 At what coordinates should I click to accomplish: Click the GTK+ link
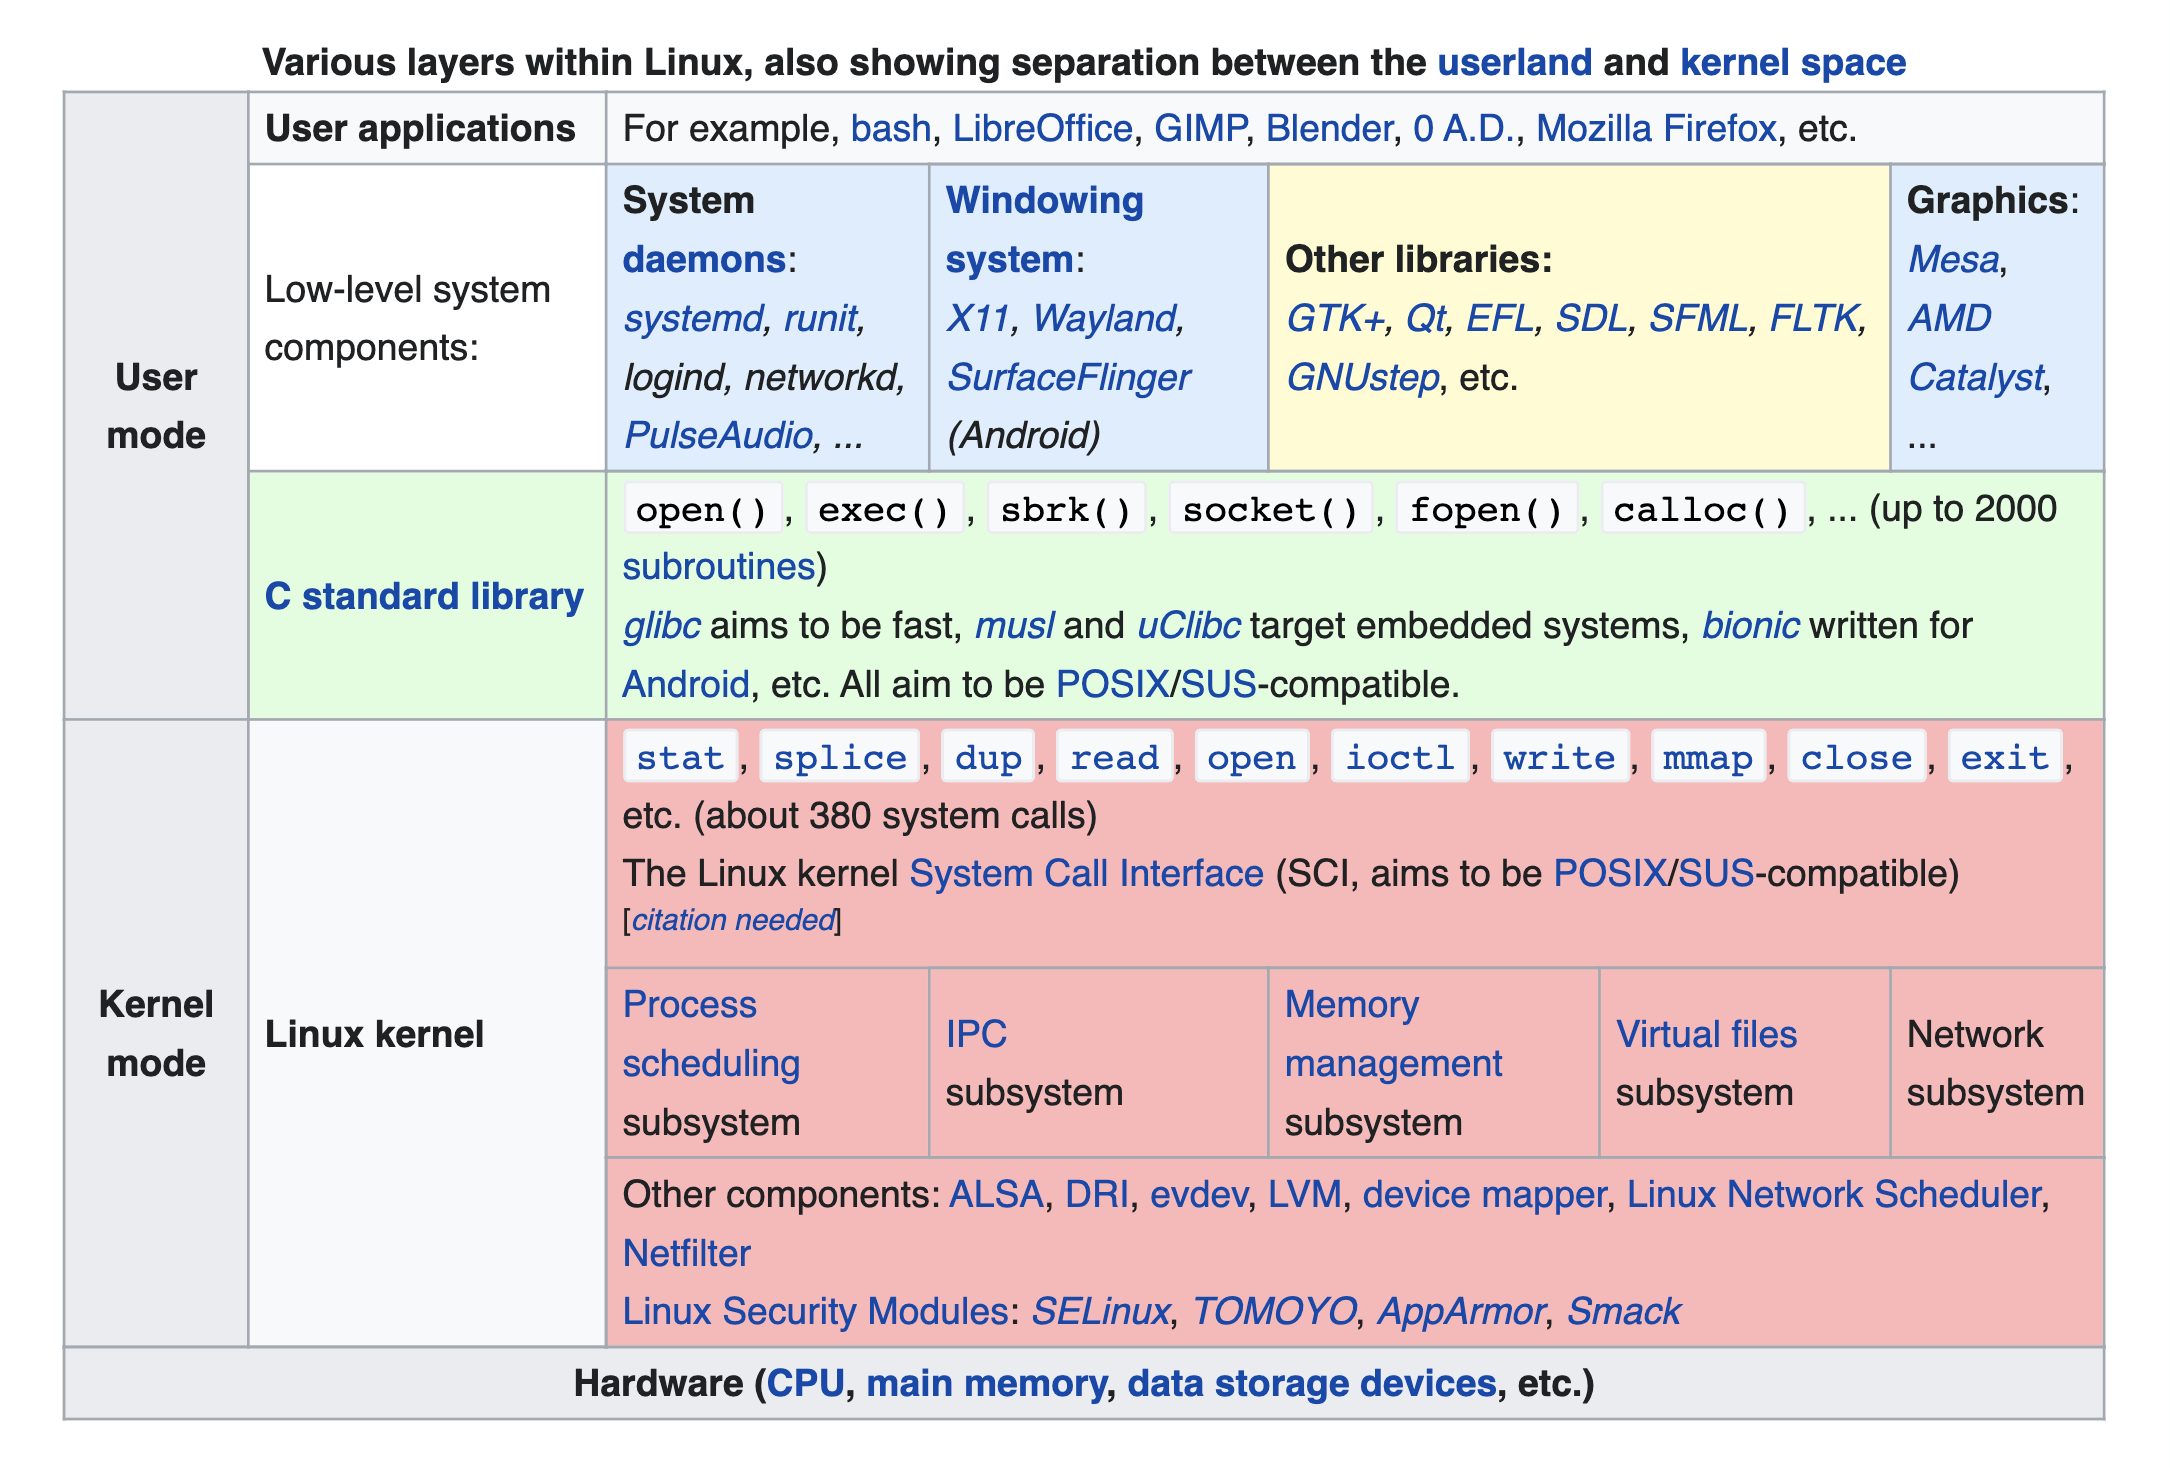1335,318
